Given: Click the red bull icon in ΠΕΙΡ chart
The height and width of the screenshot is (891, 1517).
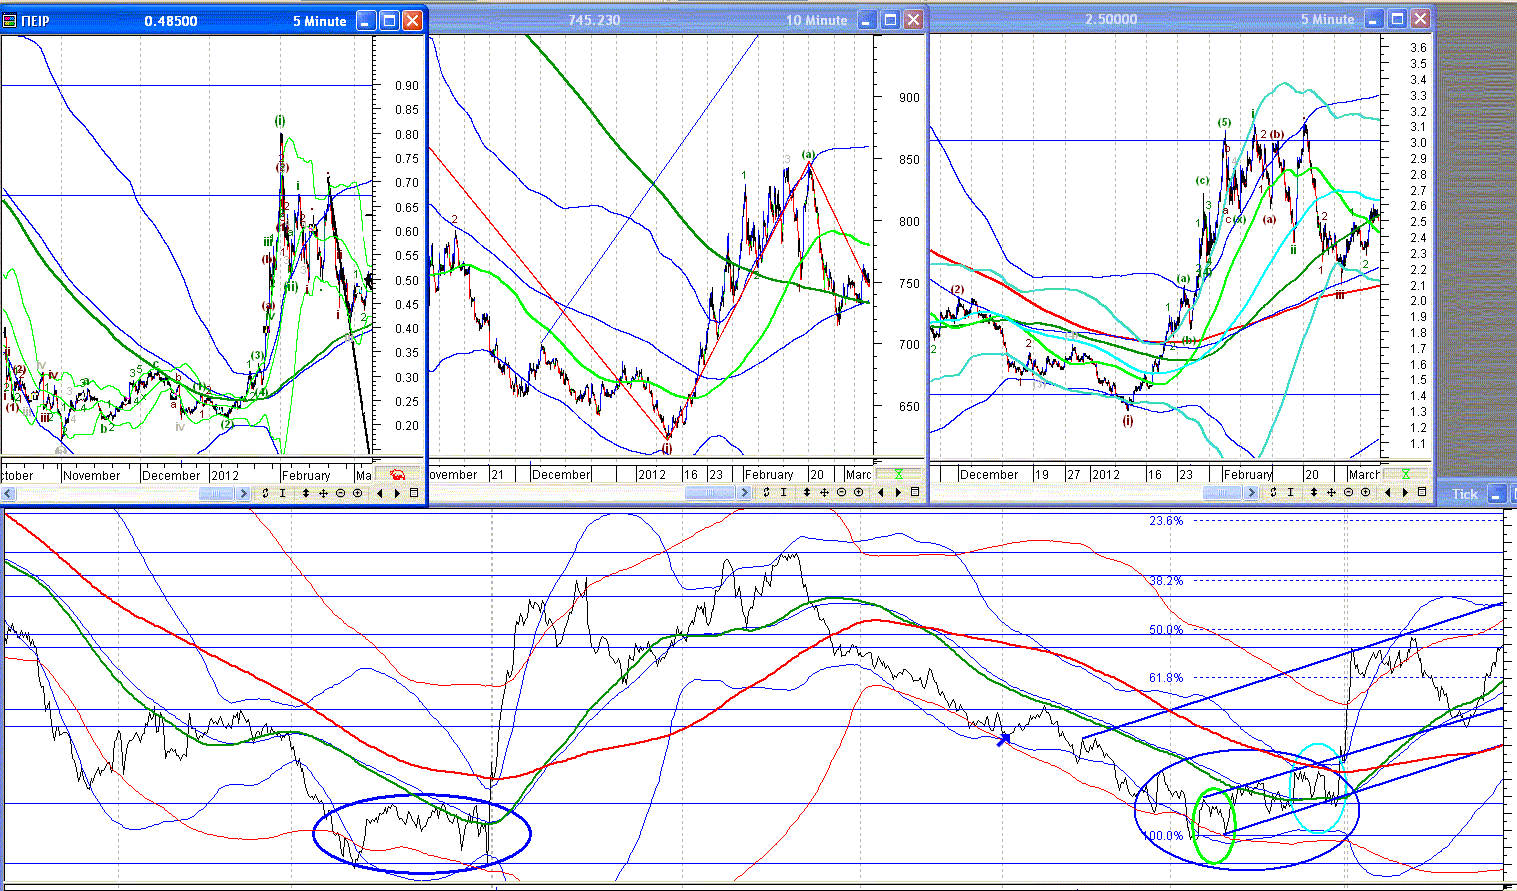Looking at the screenshot, I should pos(397,475).
